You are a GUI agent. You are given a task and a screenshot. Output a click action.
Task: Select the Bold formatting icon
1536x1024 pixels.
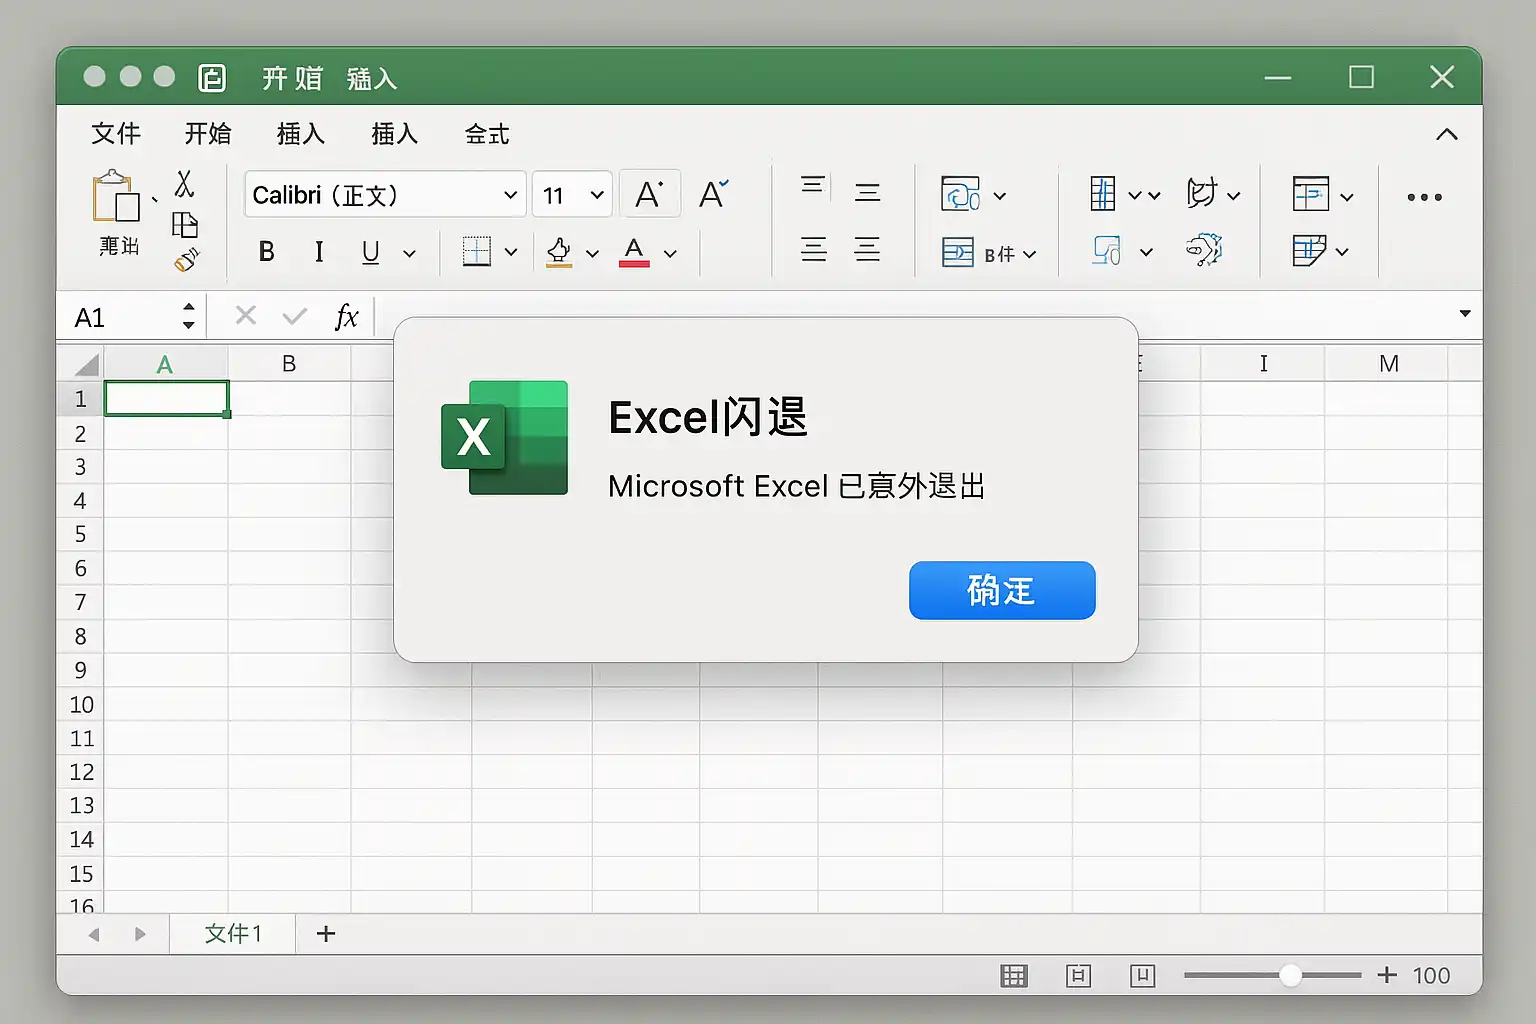tap(265, 252)
